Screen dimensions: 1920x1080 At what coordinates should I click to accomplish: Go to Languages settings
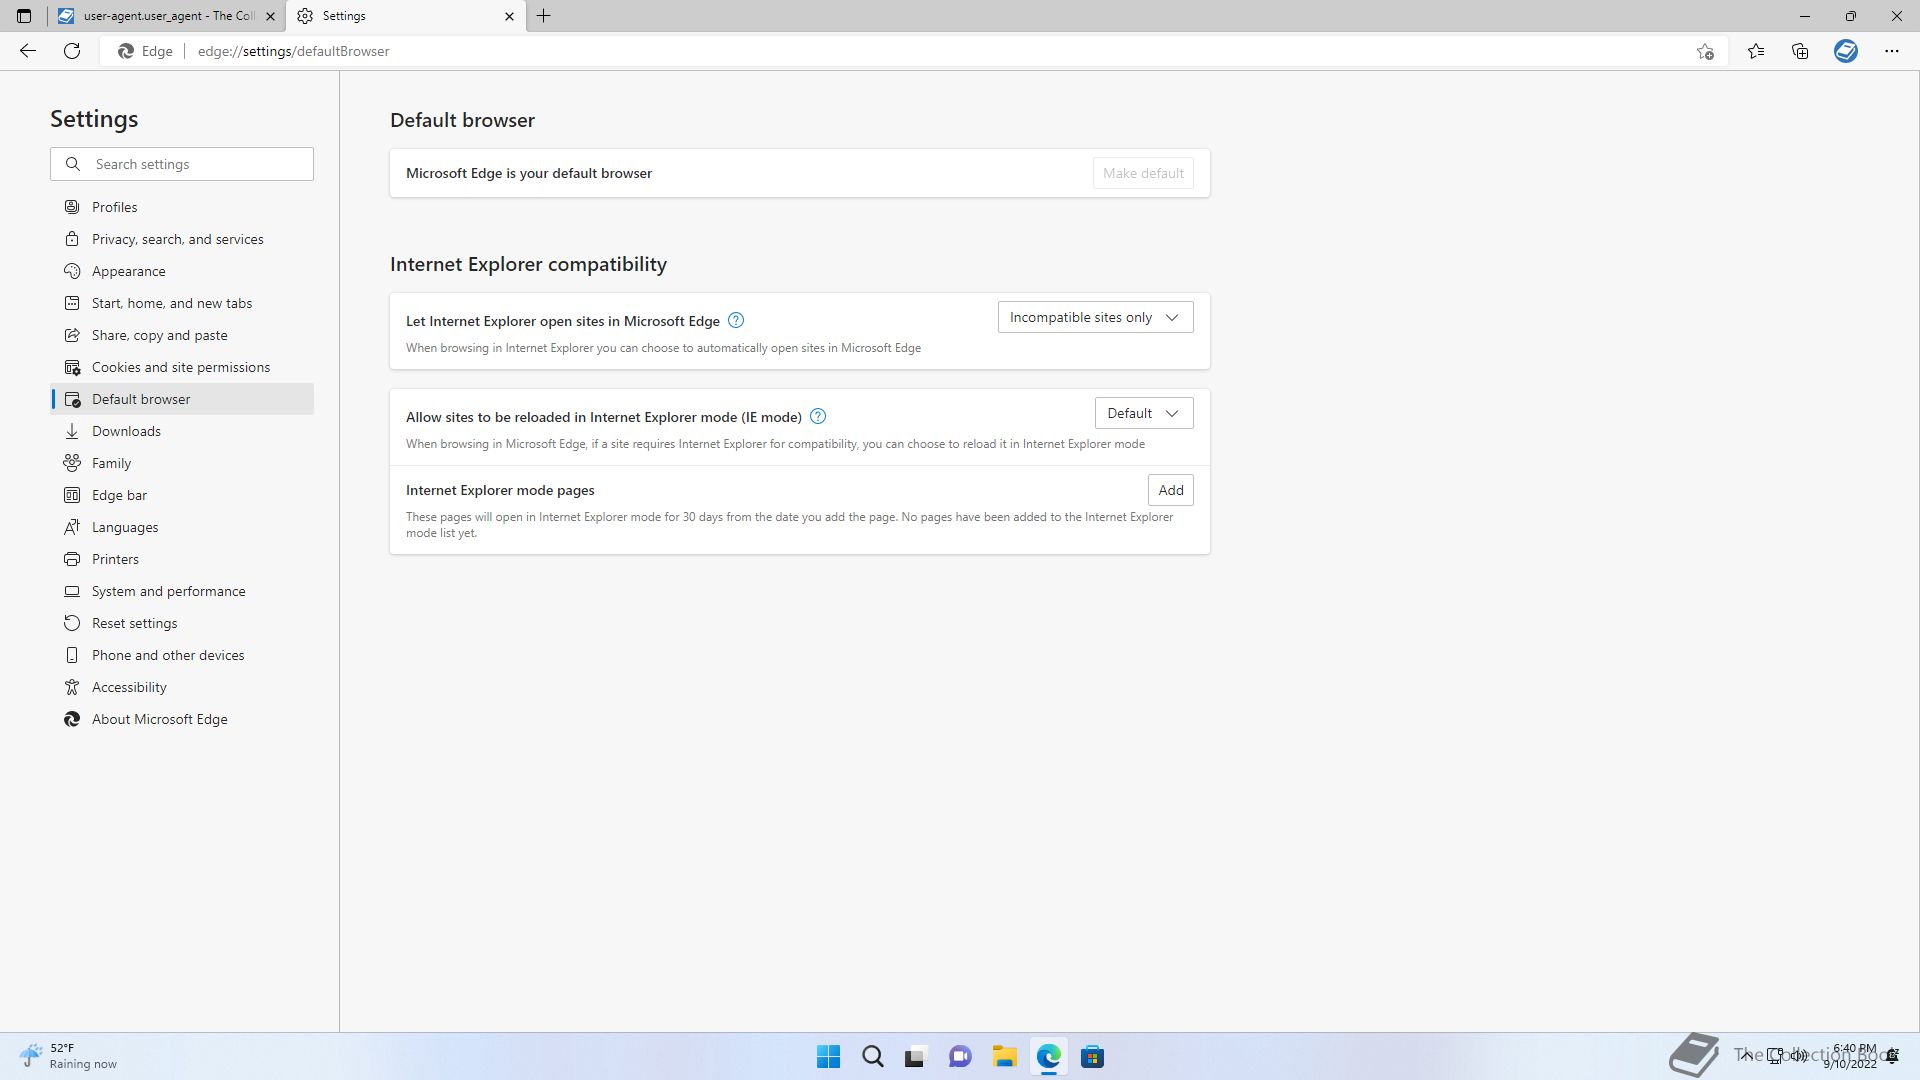click(182, 527)
